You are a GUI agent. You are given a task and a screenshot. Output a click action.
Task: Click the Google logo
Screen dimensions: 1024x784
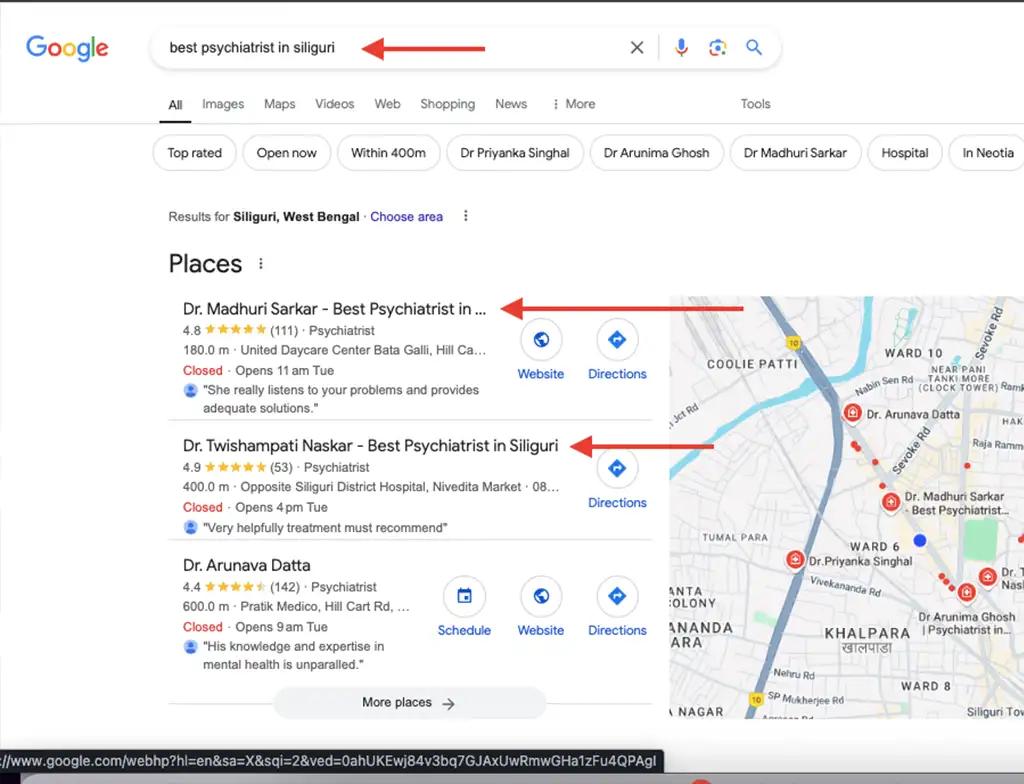coord(67,48)
